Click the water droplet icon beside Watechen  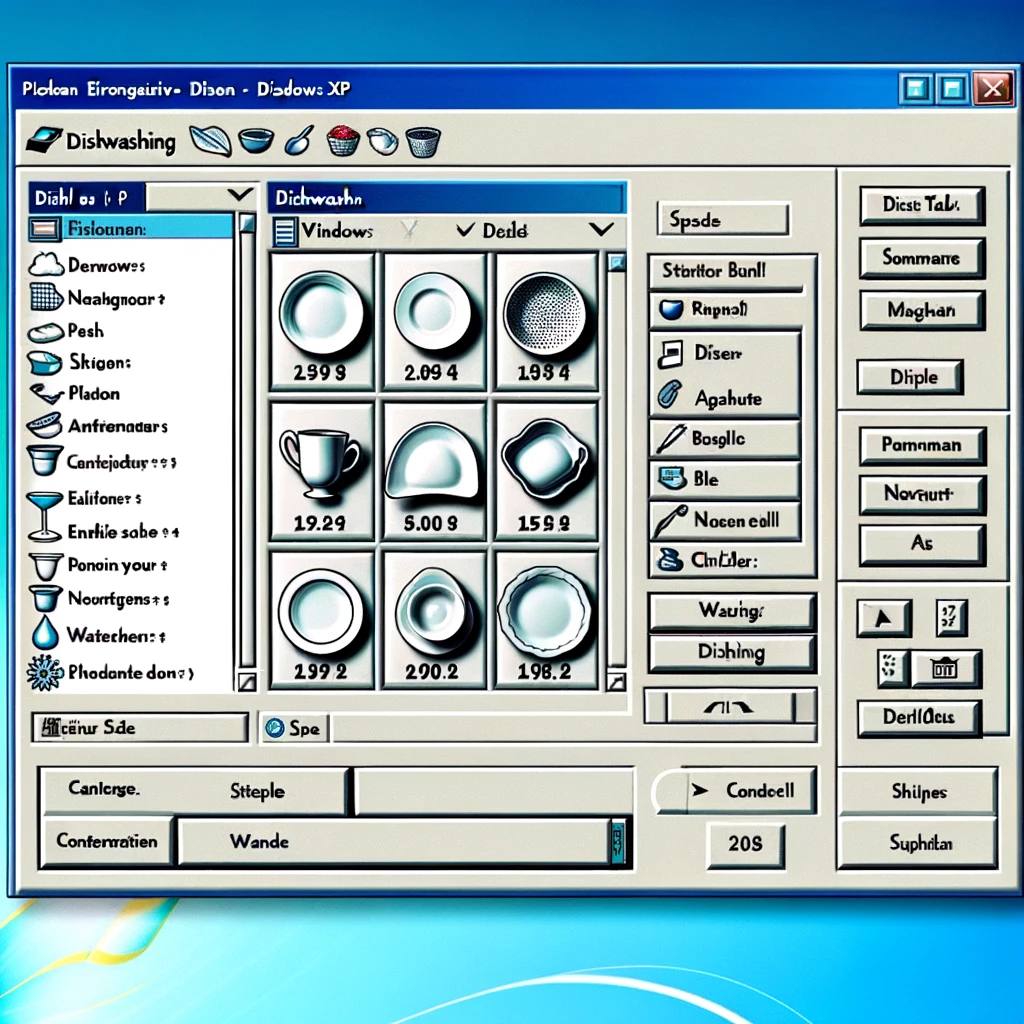point(44,633)
